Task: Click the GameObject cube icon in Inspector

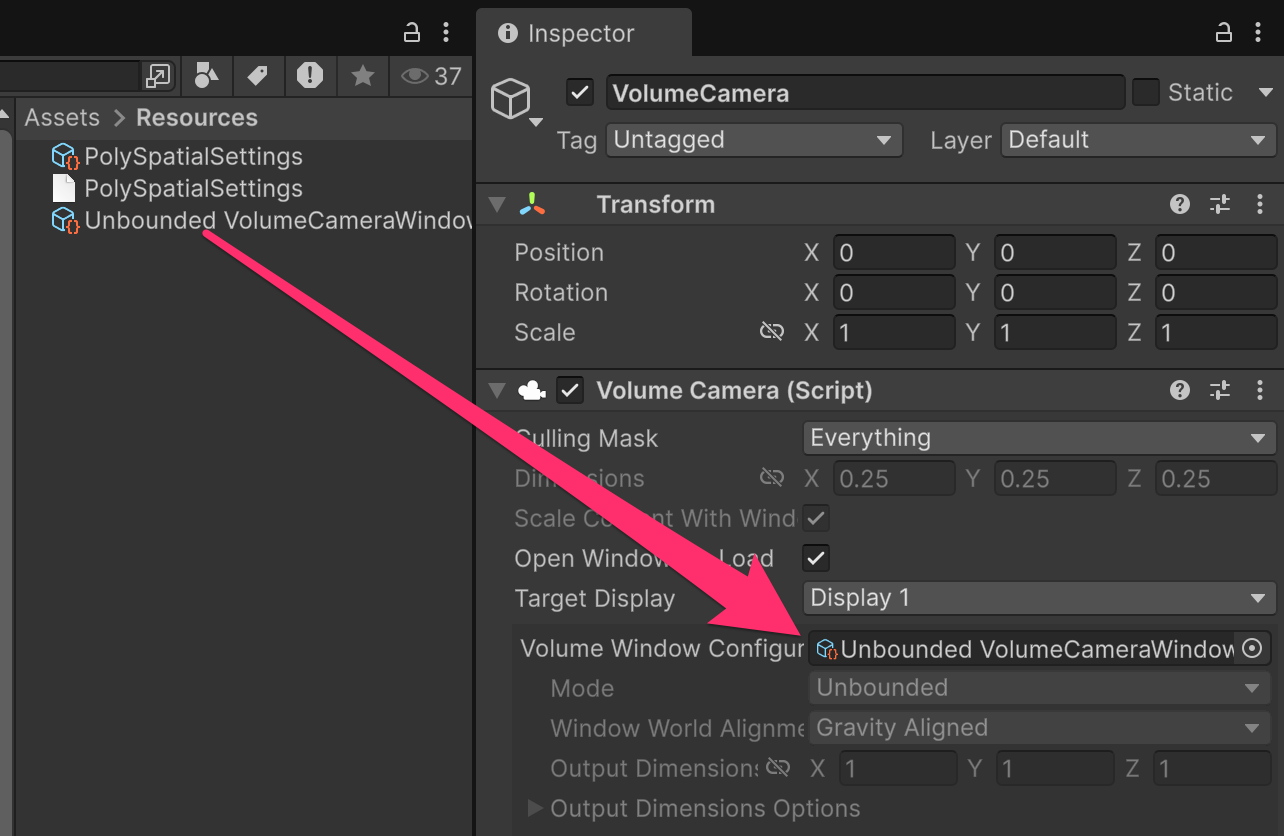Action: [510, 100]
